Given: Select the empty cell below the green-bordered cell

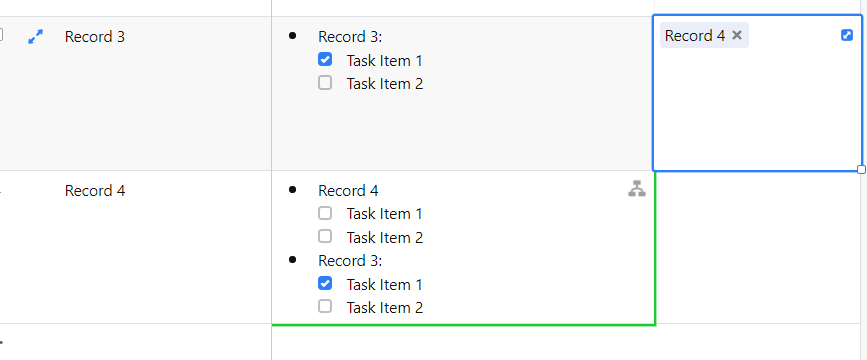Looking at the screenshot, I should click(463, 343).
